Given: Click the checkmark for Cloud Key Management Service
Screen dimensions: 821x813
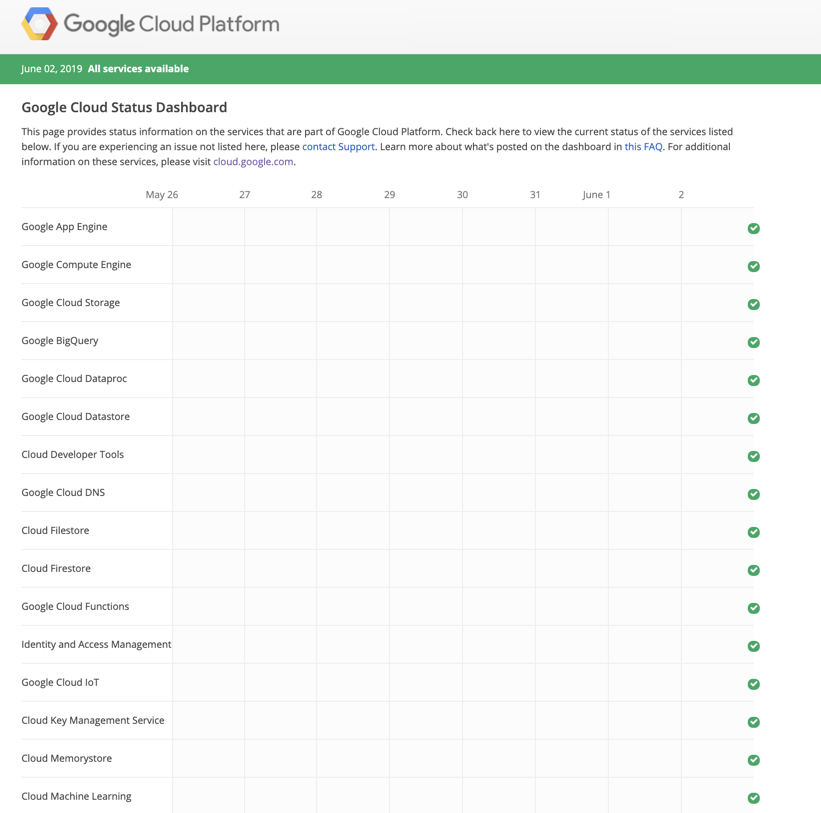Looking at the screenshot, I should point(753,722).
